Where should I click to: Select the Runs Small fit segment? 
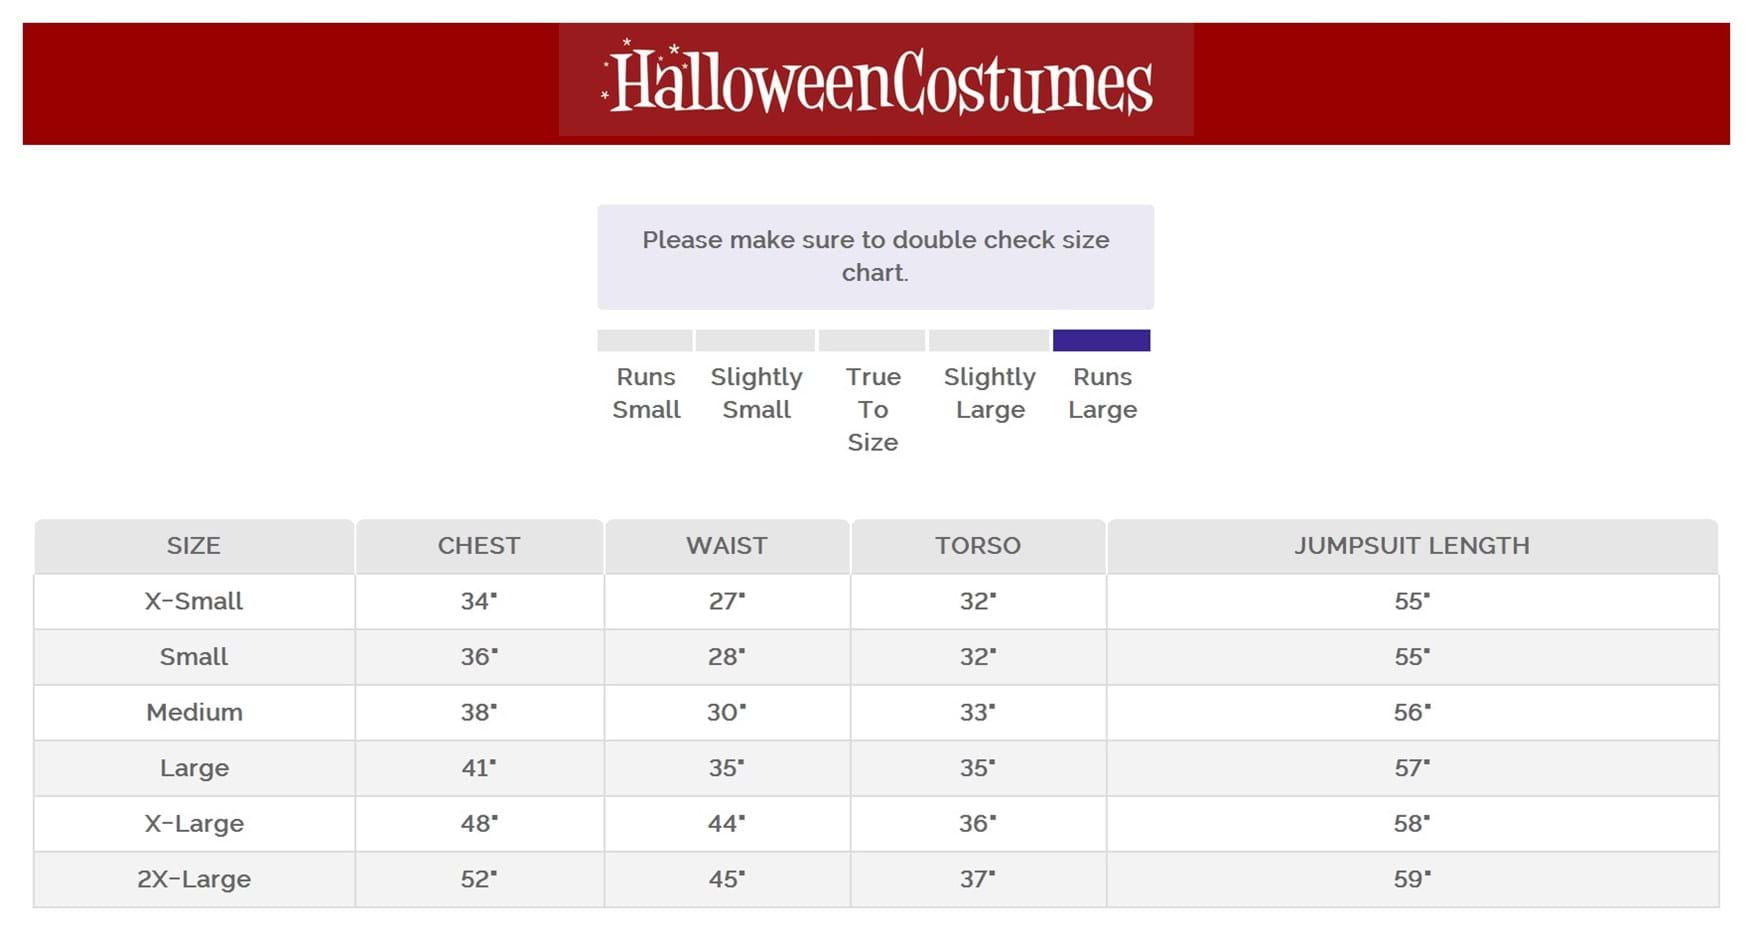(x=645, y=340)
